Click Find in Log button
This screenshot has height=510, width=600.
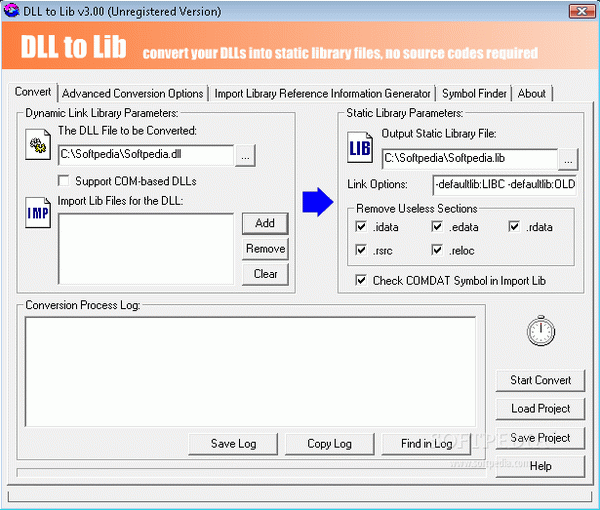pyautogui.click(x=426, y=444)
